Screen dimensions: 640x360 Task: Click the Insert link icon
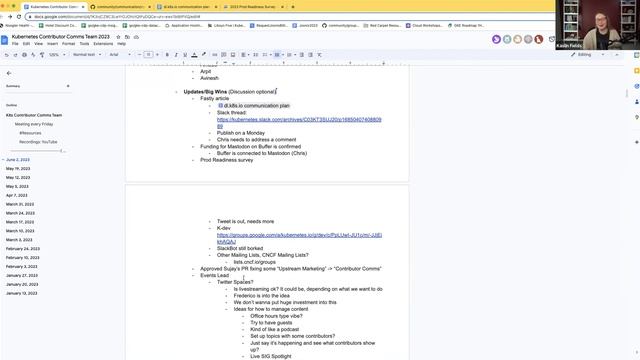point(215,55)
